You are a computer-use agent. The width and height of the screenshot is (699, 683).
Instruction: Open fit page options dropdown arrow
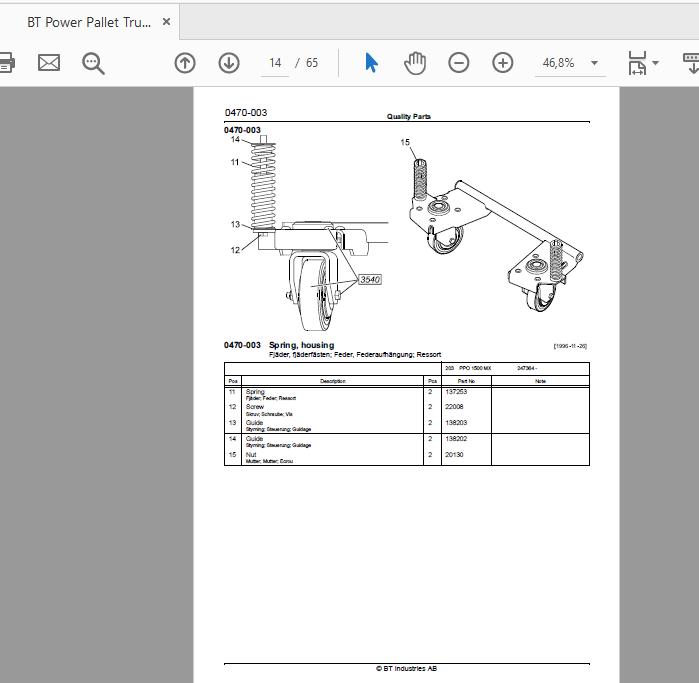655,63
